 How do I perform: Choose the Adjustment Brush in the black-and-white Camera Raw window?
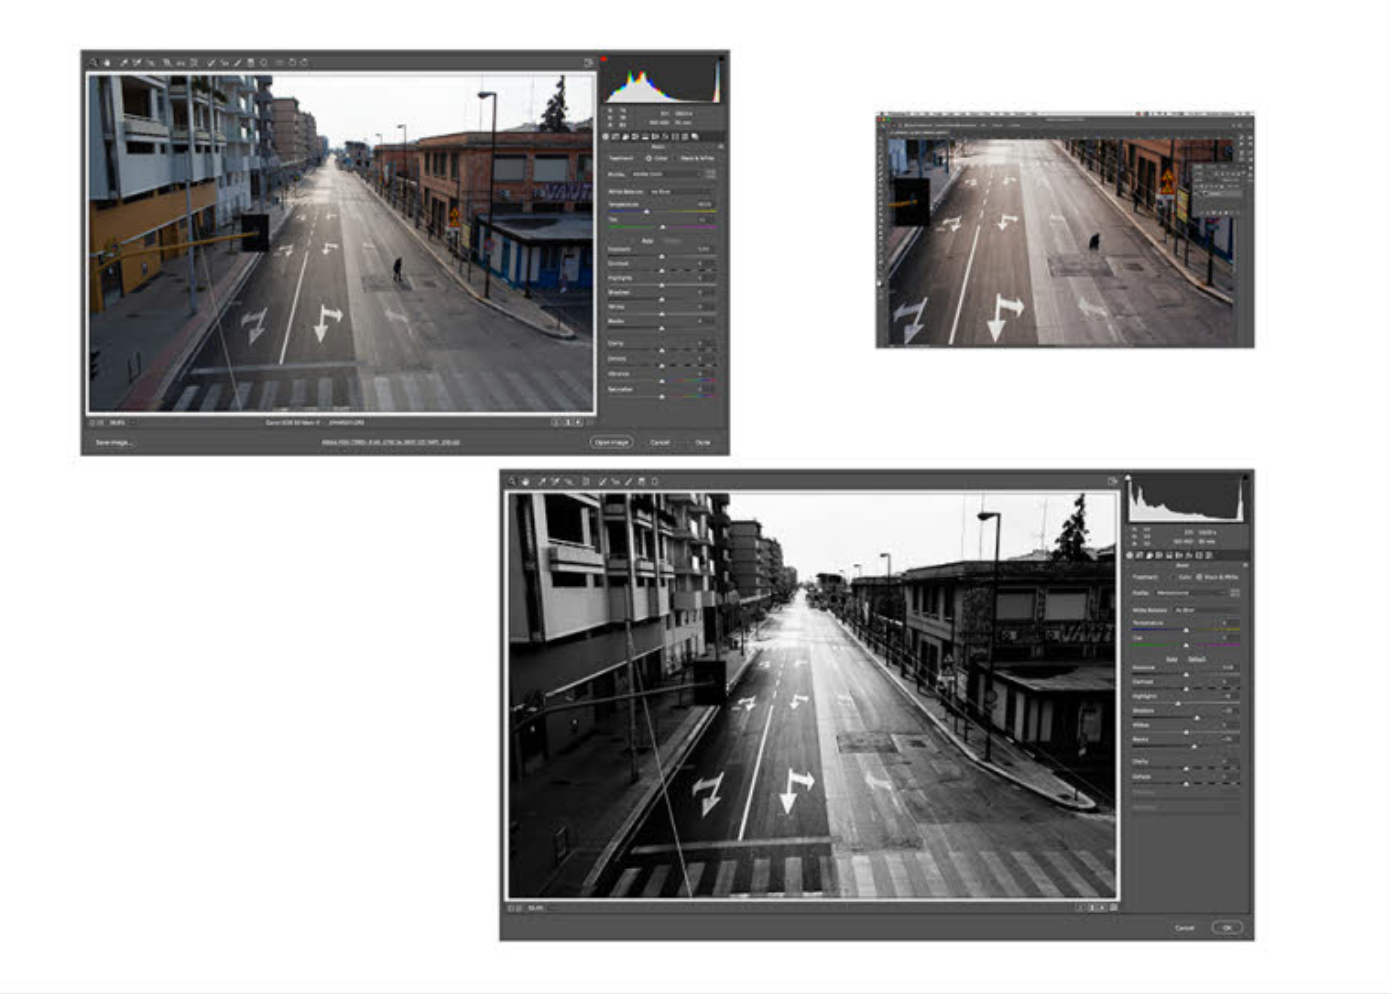coord(629,481)
